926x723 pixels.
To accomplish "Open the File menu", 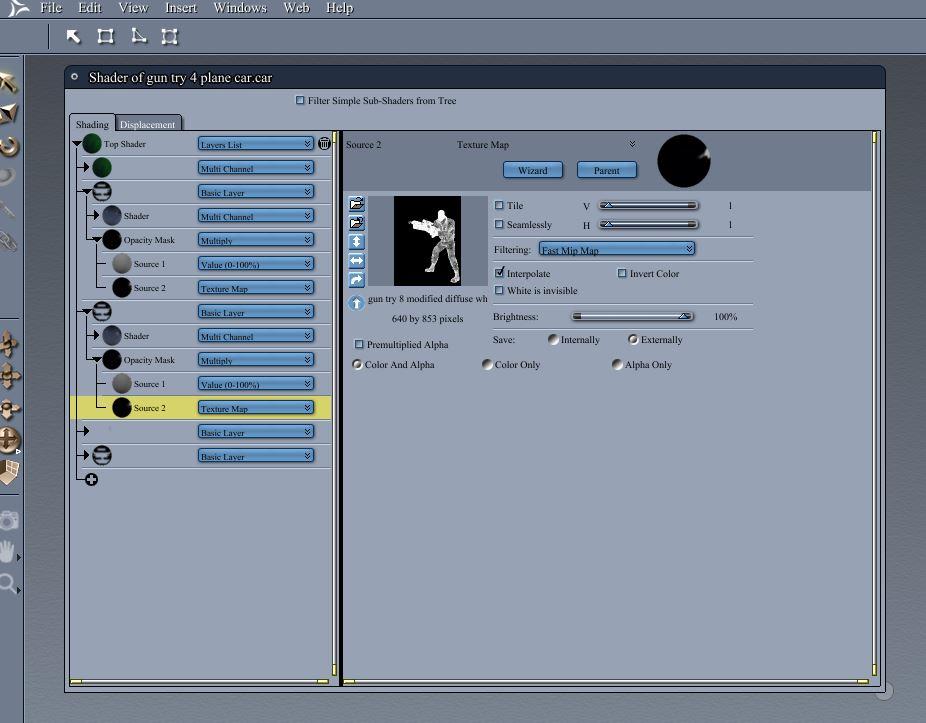I will (51, 8).
